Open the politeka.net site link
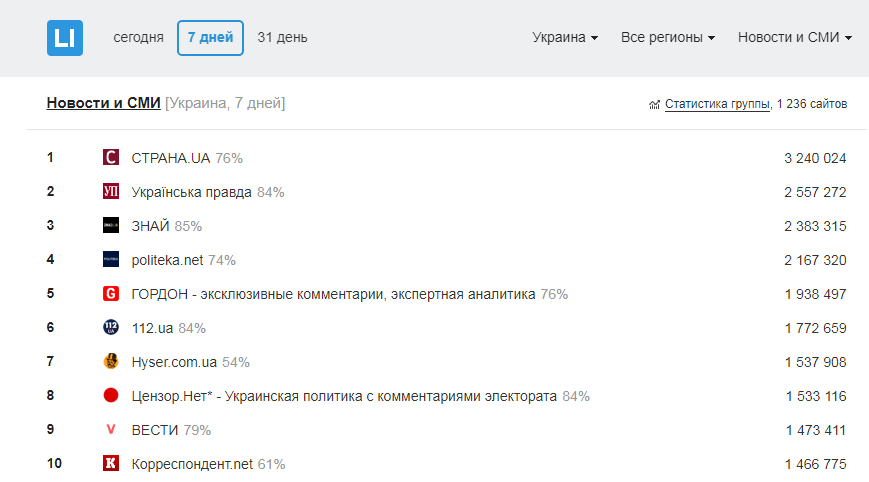The image size is (869, 482). [167, 260]
